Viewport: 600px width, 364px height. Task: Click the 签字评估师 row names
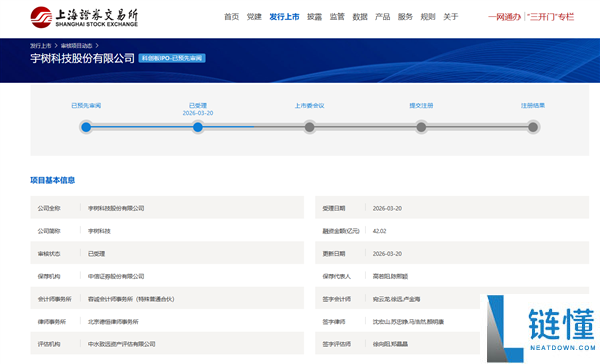coord(390,344)
